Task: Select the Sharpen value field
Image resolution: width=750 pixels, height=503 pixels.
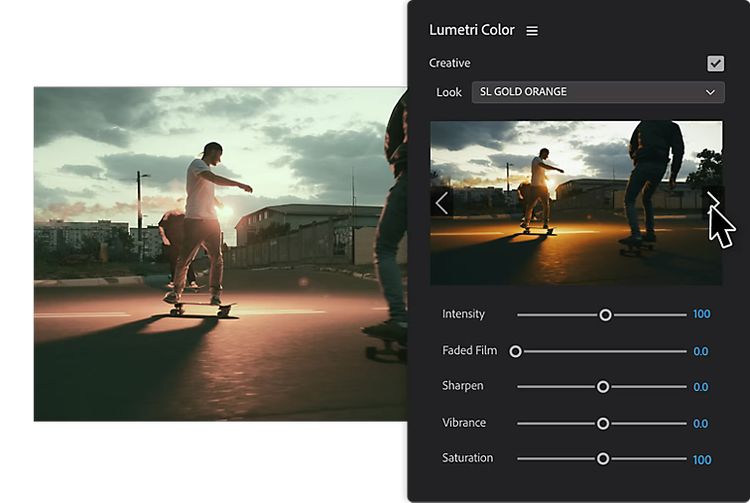Action: (x=701, y=387)
